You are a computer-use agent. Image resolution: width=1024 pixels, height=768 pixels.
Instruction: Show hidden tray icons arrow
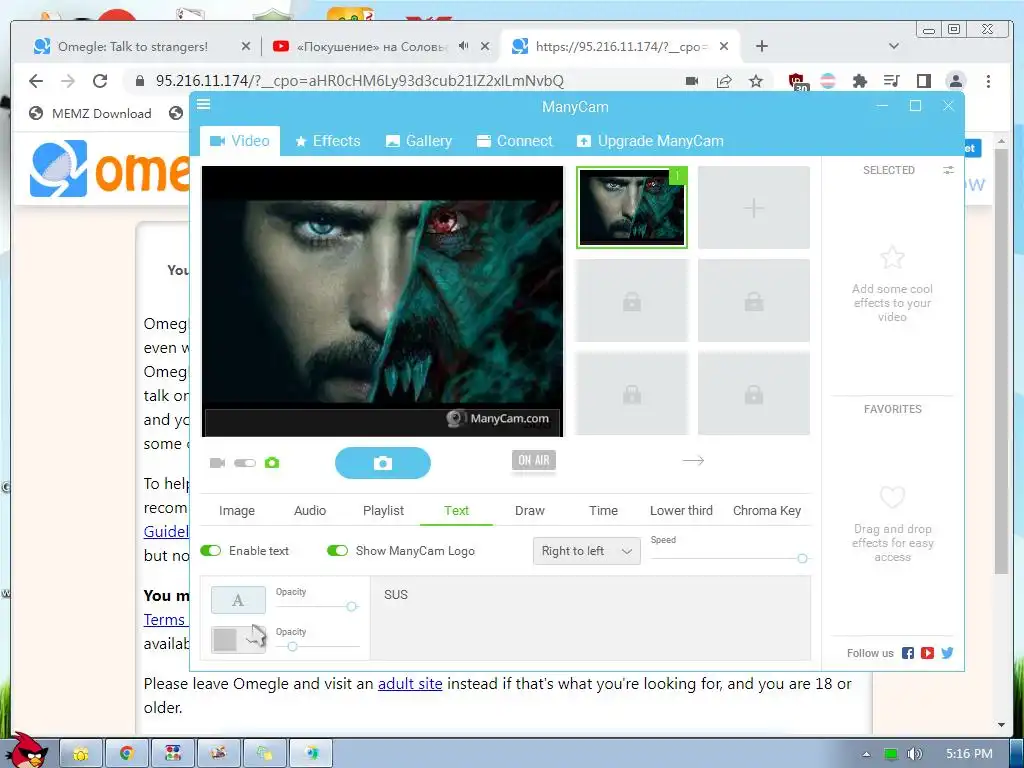[866, 754]
